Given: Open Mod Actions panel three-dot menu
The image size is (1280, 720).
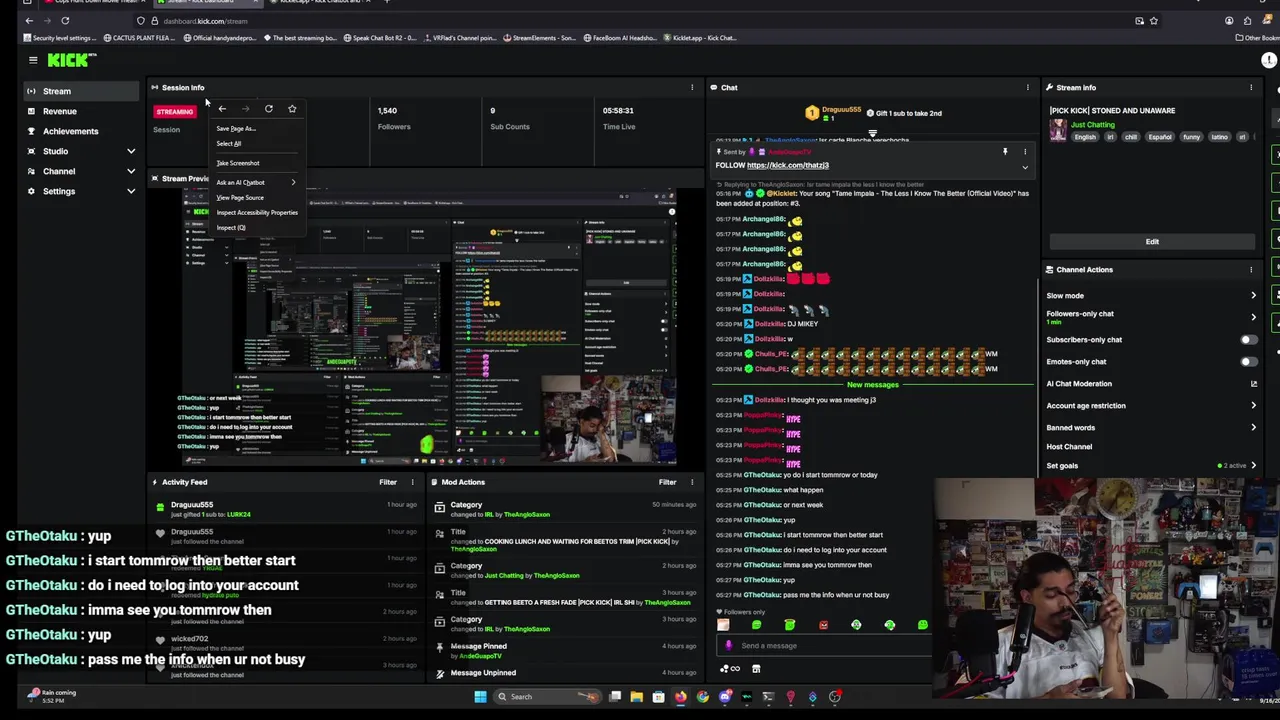Looking at the screenshot, I should 691,482.
